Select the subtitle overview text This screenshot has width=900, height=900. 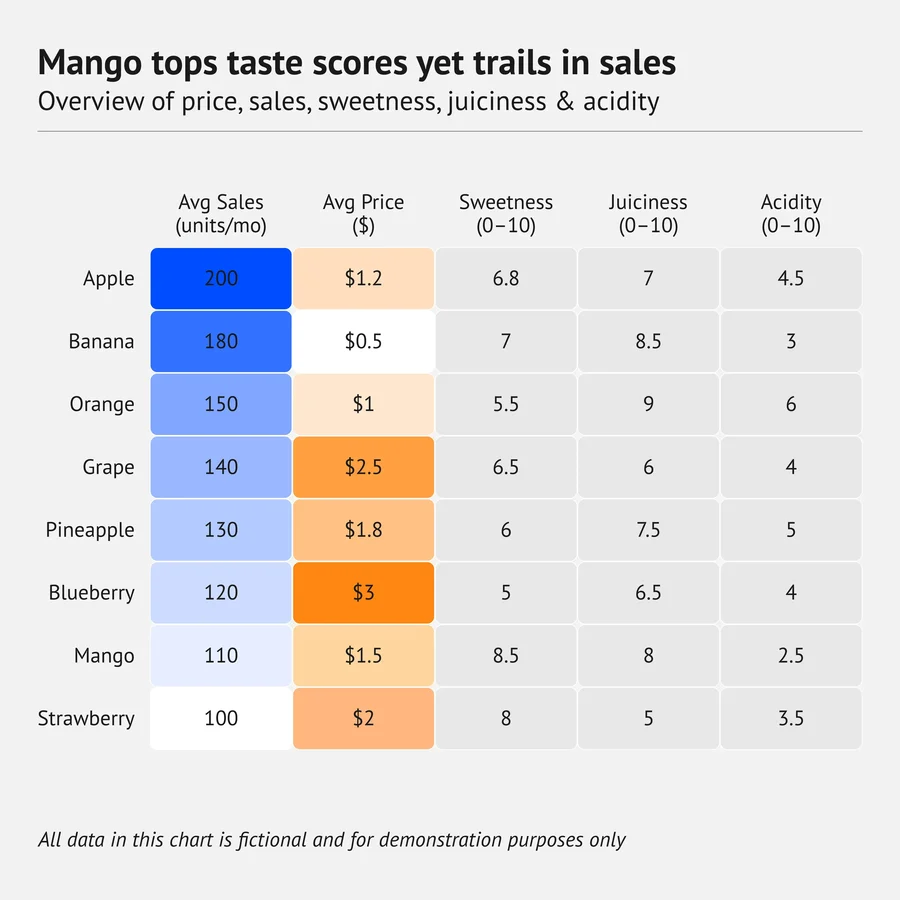(348, 102)
